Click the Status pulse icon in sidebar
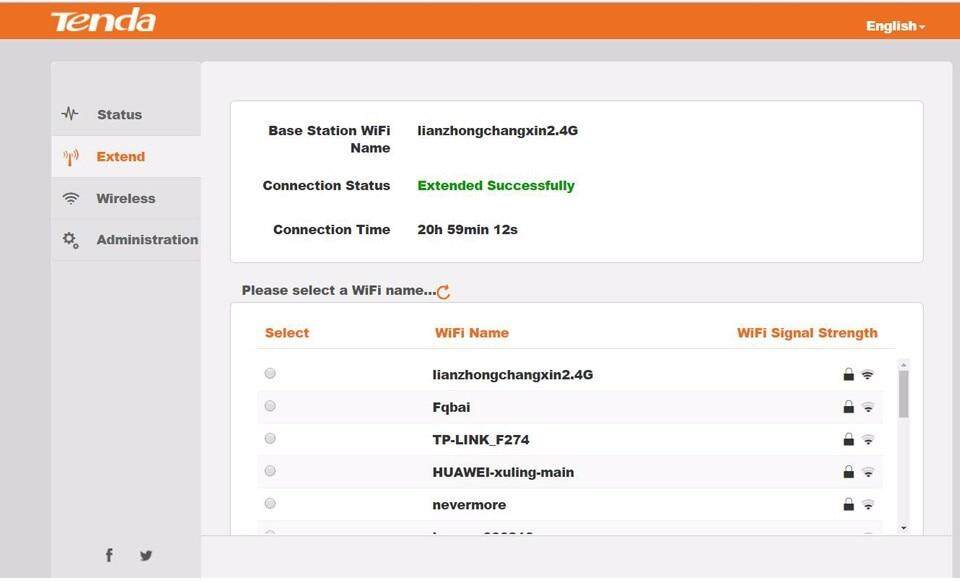The image size is (960, 582). point(70,114)
